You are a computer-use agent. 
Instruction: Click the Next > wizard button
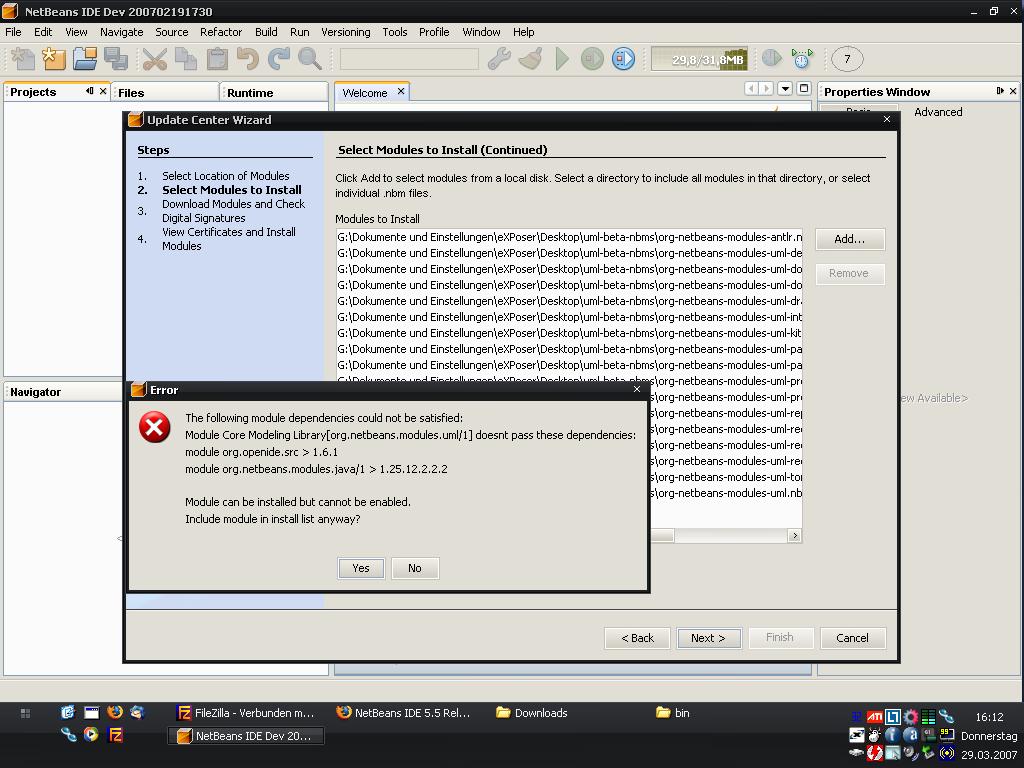pos(708,638)
